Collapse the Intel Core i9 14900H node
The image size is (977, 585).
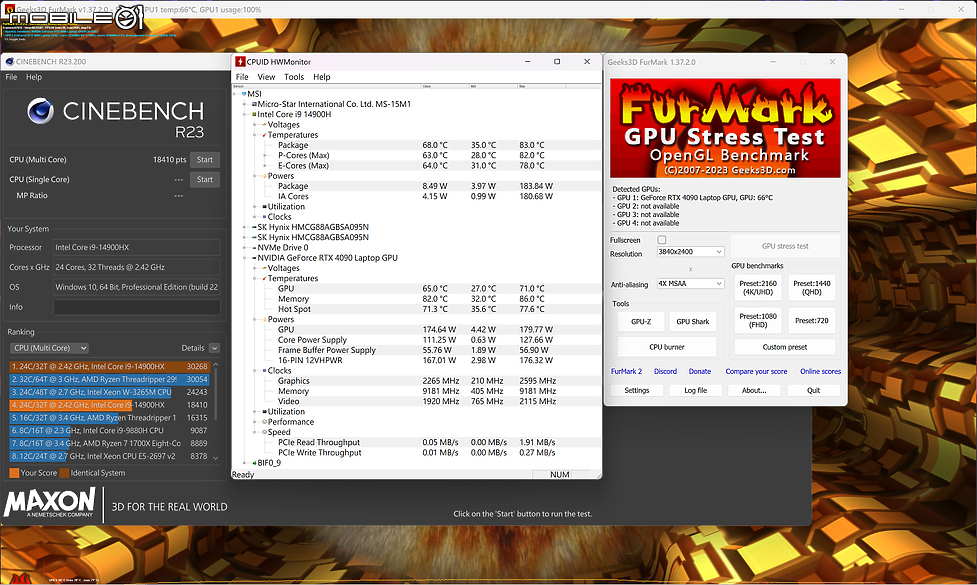(245, 115)
